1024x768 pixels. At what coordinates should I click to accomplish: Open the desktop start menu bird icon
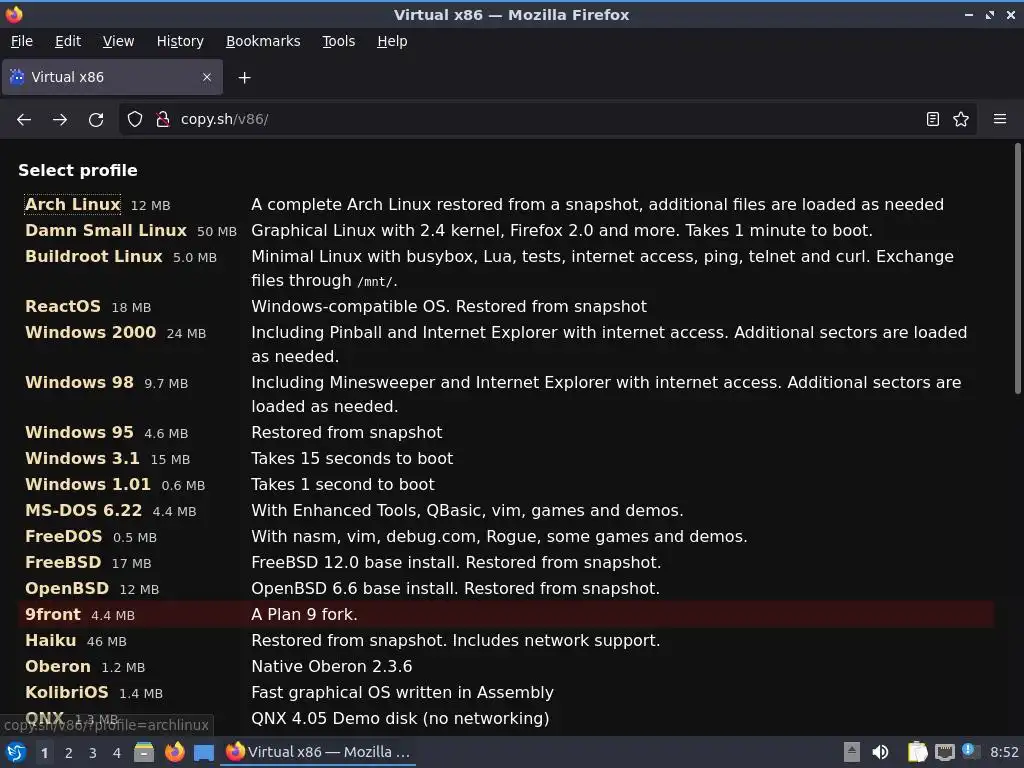point(16,752)
